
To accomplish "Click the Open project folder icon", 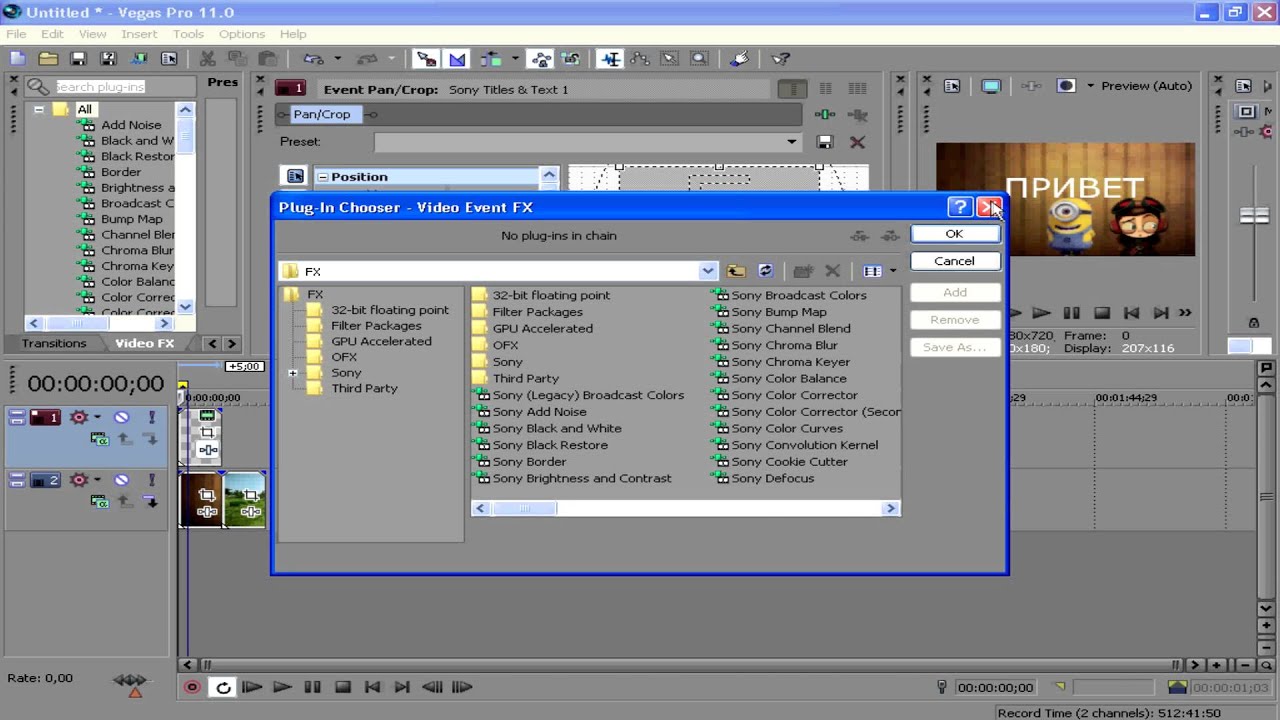I will tap(48, 59).
